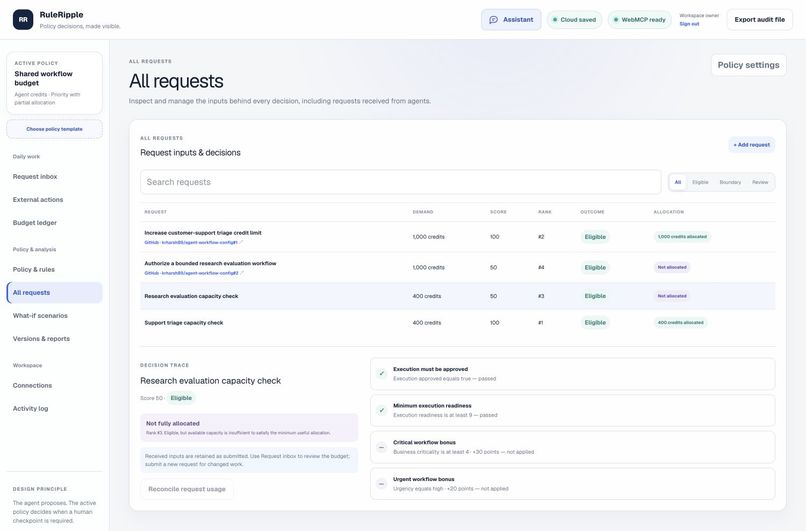The height and width of the screenshot is (531, 806).
Task: Select Research evaluation capacity check table row
Action: pos(457,296)
